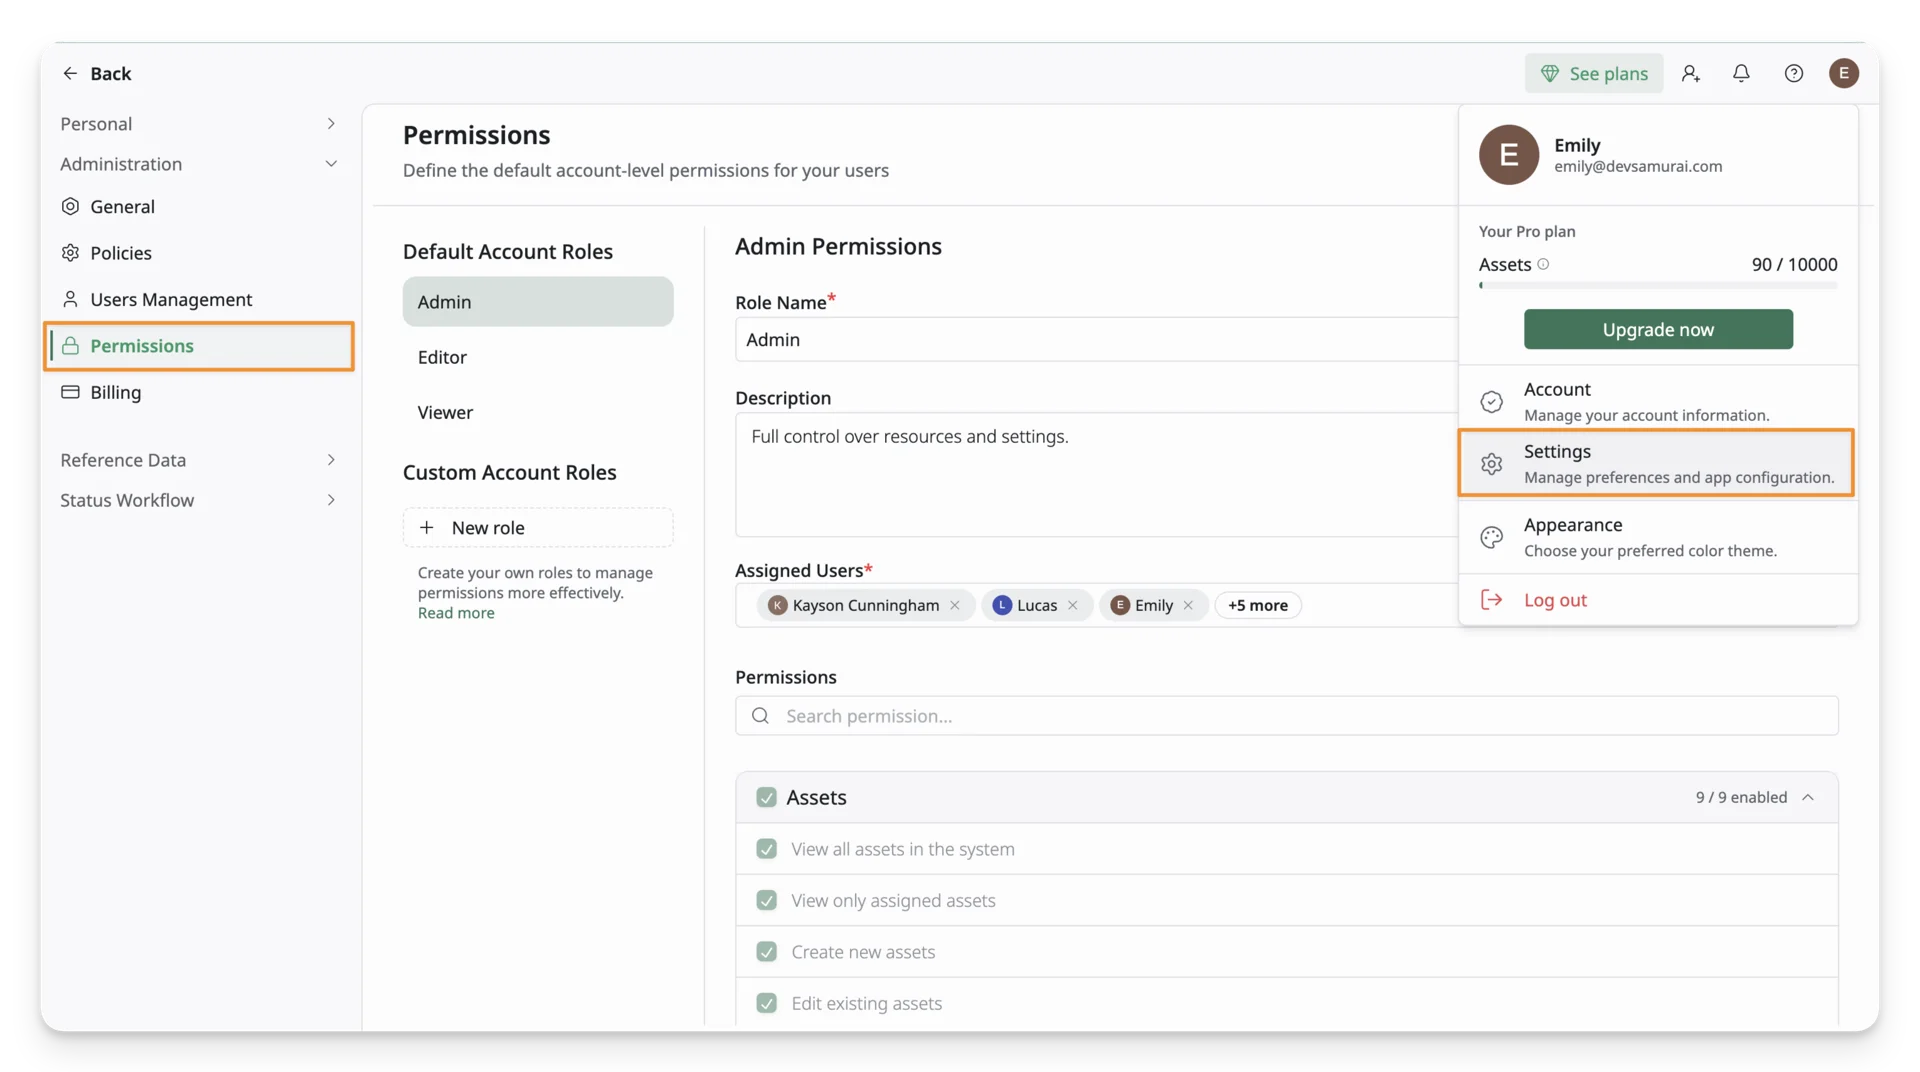This screenshot has height=1072, width=1920.
Task: Open Billing in the sidebar
Action: point(198,392)
